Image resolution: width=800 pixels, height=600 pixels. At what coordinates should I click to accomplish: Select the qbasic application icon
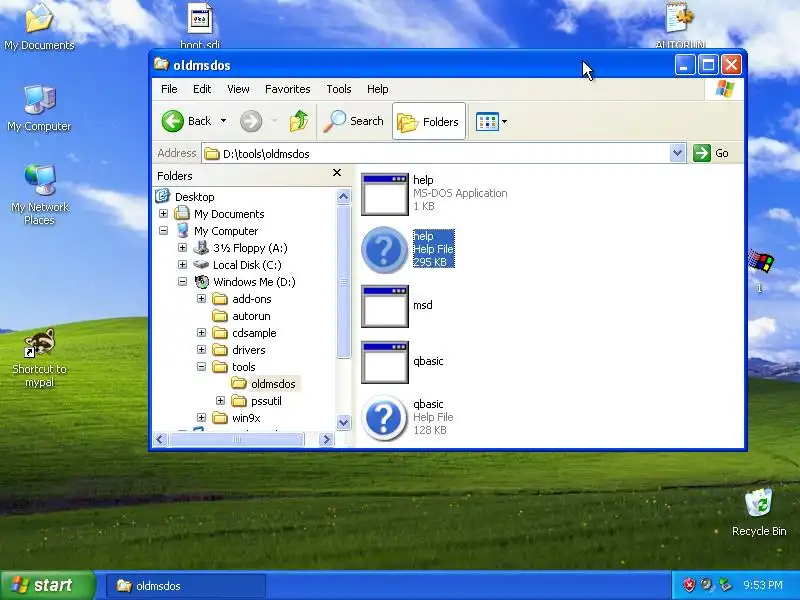click(385, 362)
